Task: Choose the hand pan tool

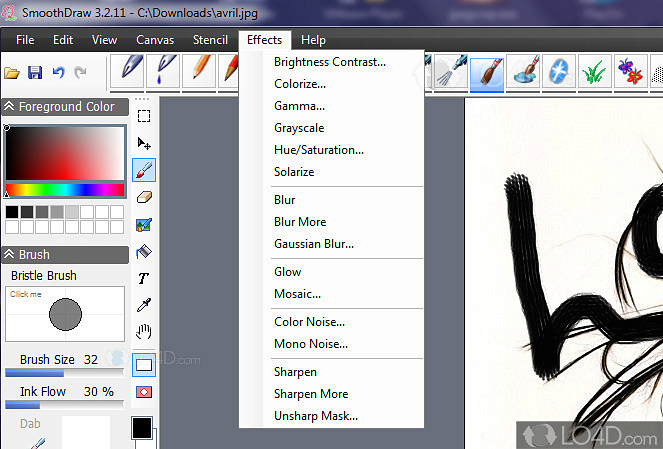Action: [144, 332]
